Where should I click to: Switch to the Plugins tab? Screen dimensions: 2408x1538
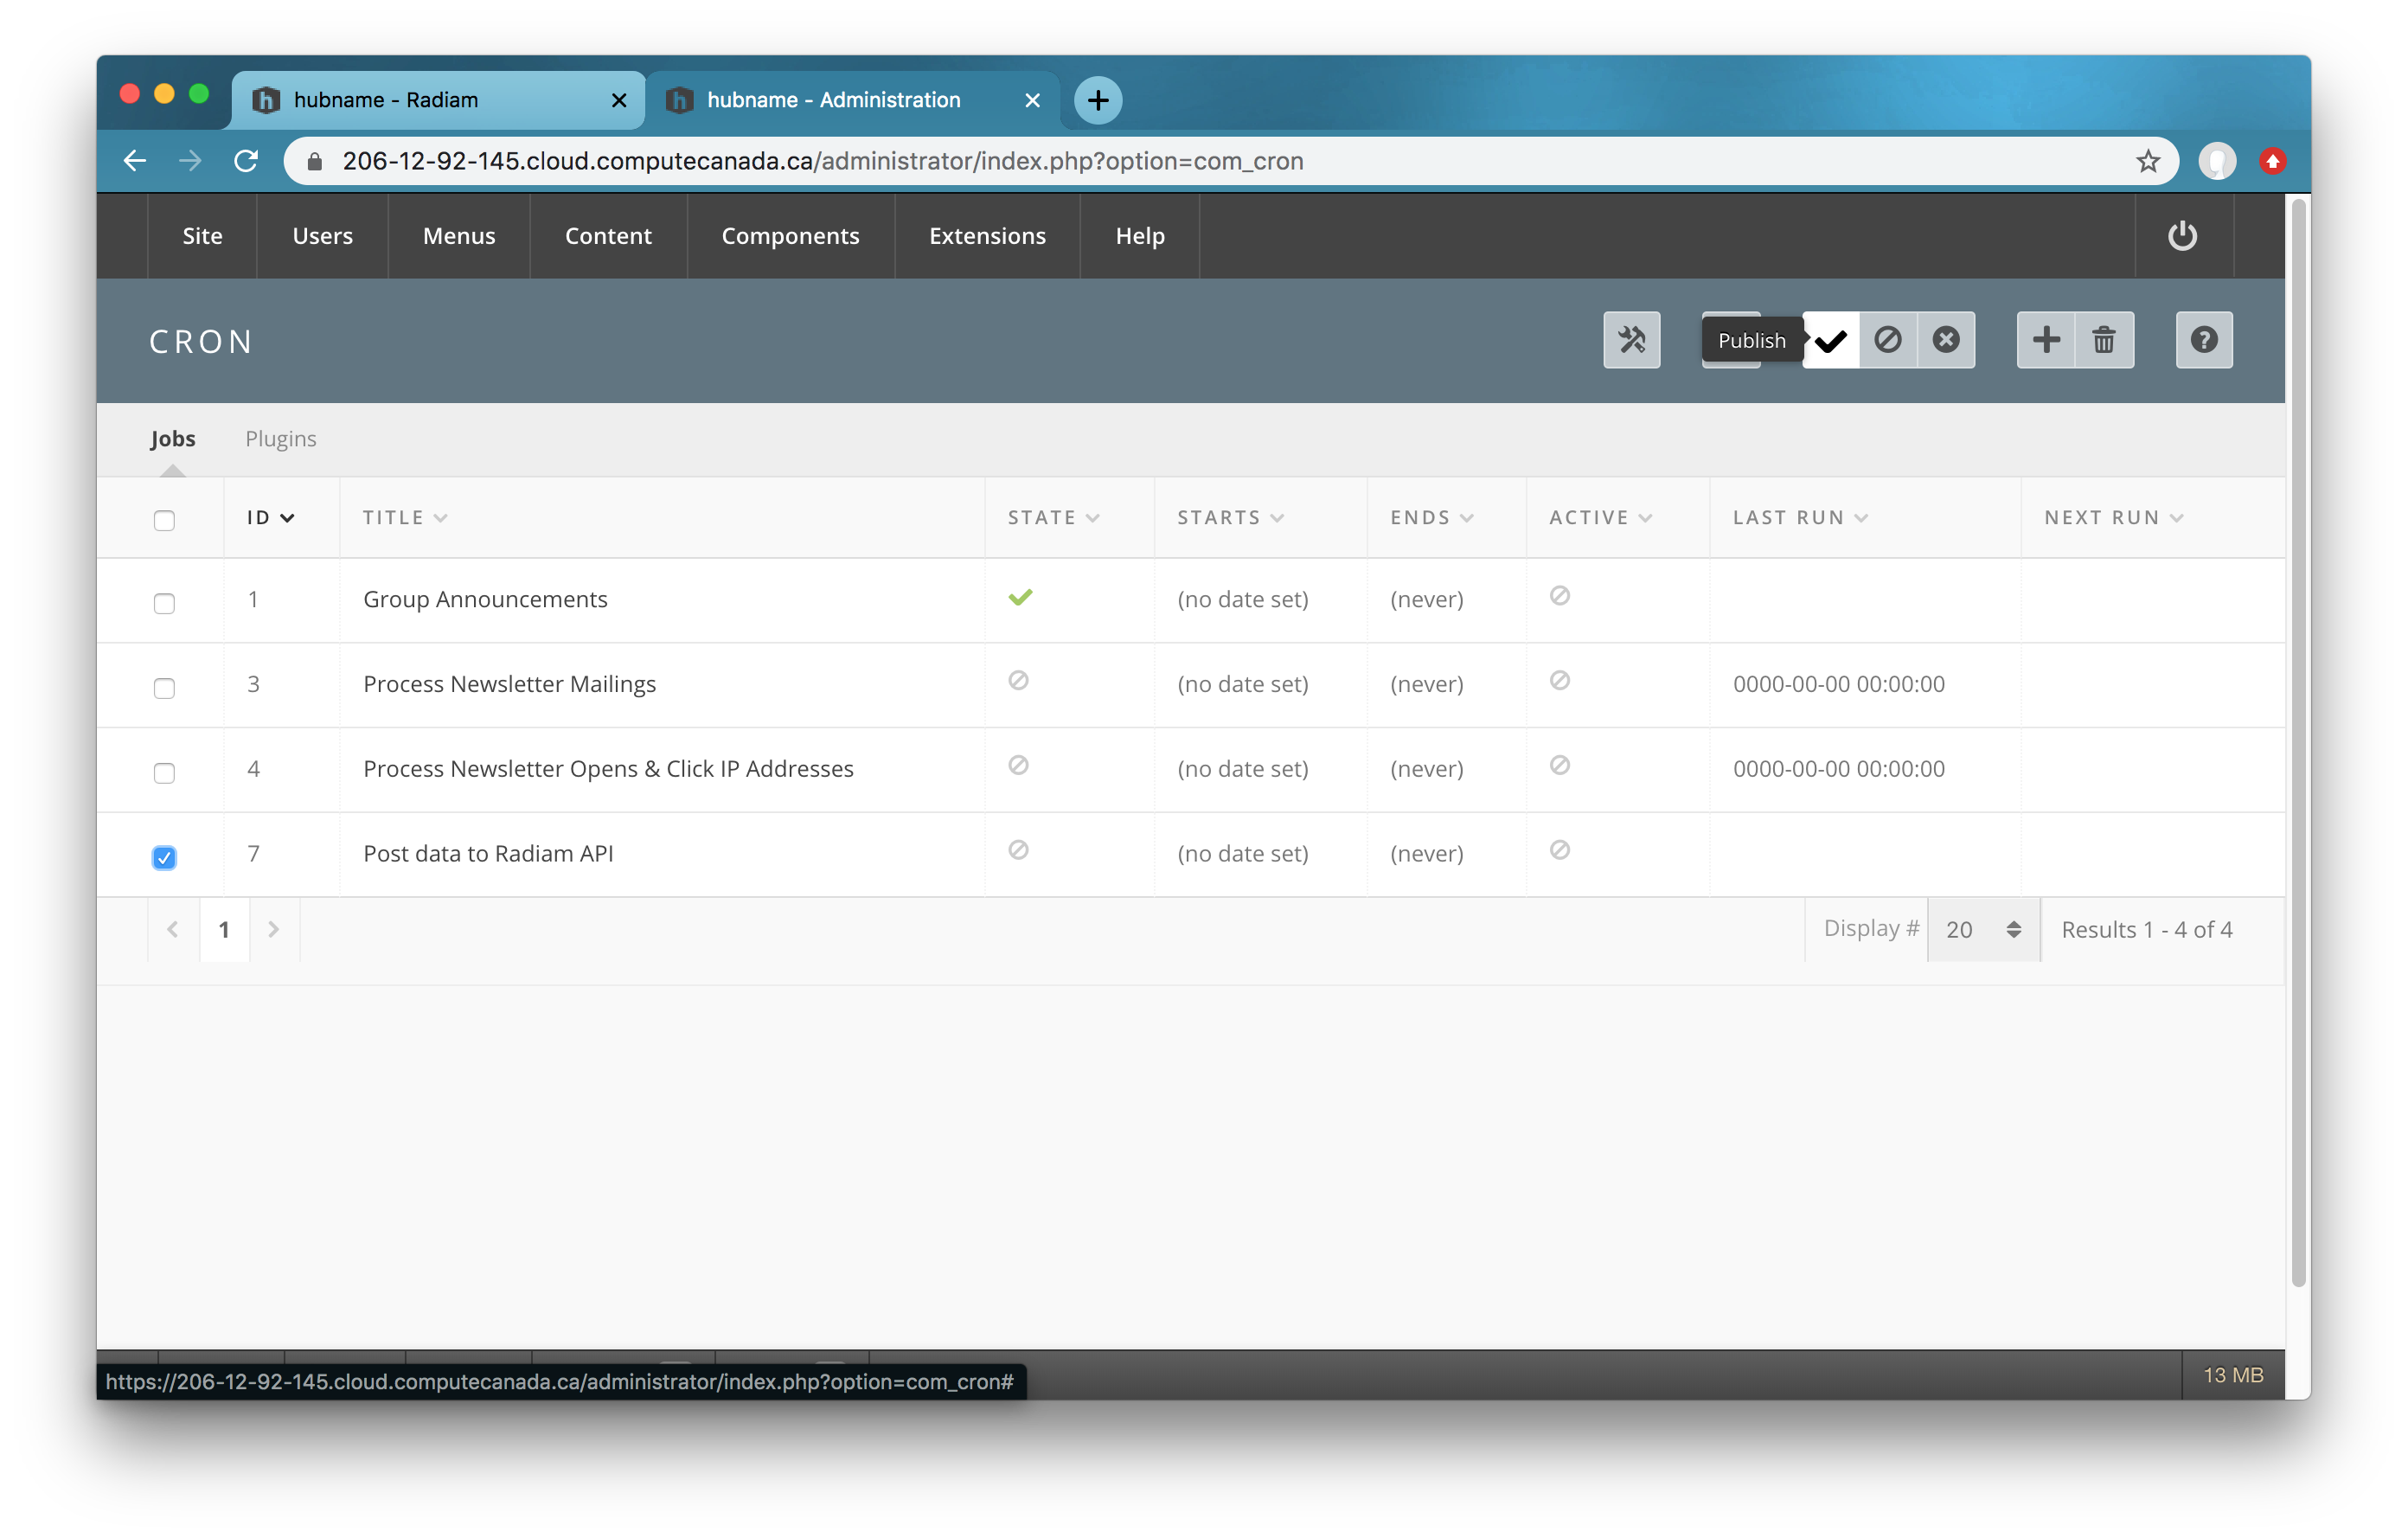point(281,439)
